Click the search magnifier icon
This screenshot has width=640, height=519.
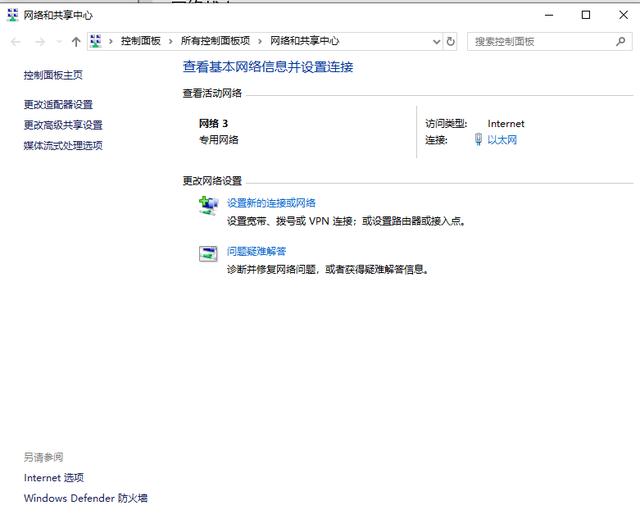pyautogui.click(x=621, y=41)
